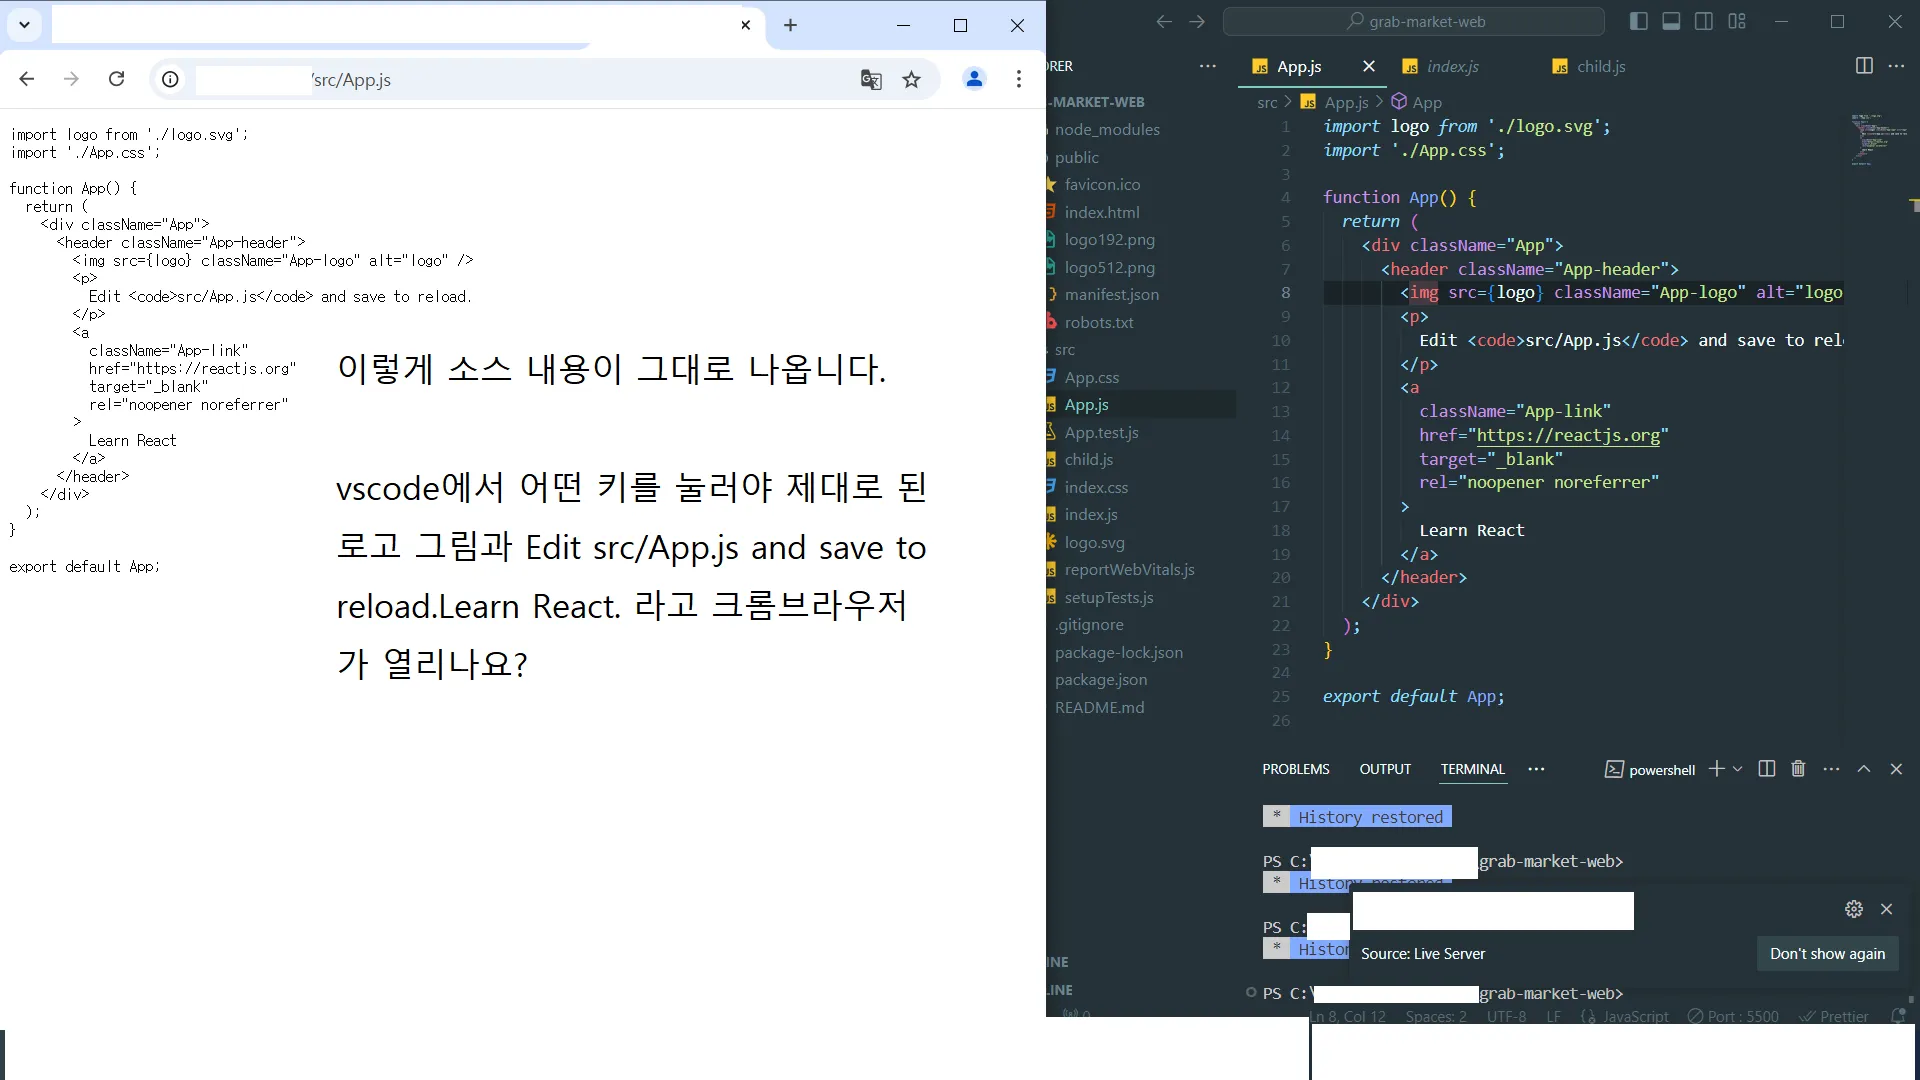This screenshot has width=1920, height=1080.
Task: Close the current Chrome tab
Action: 746,25
